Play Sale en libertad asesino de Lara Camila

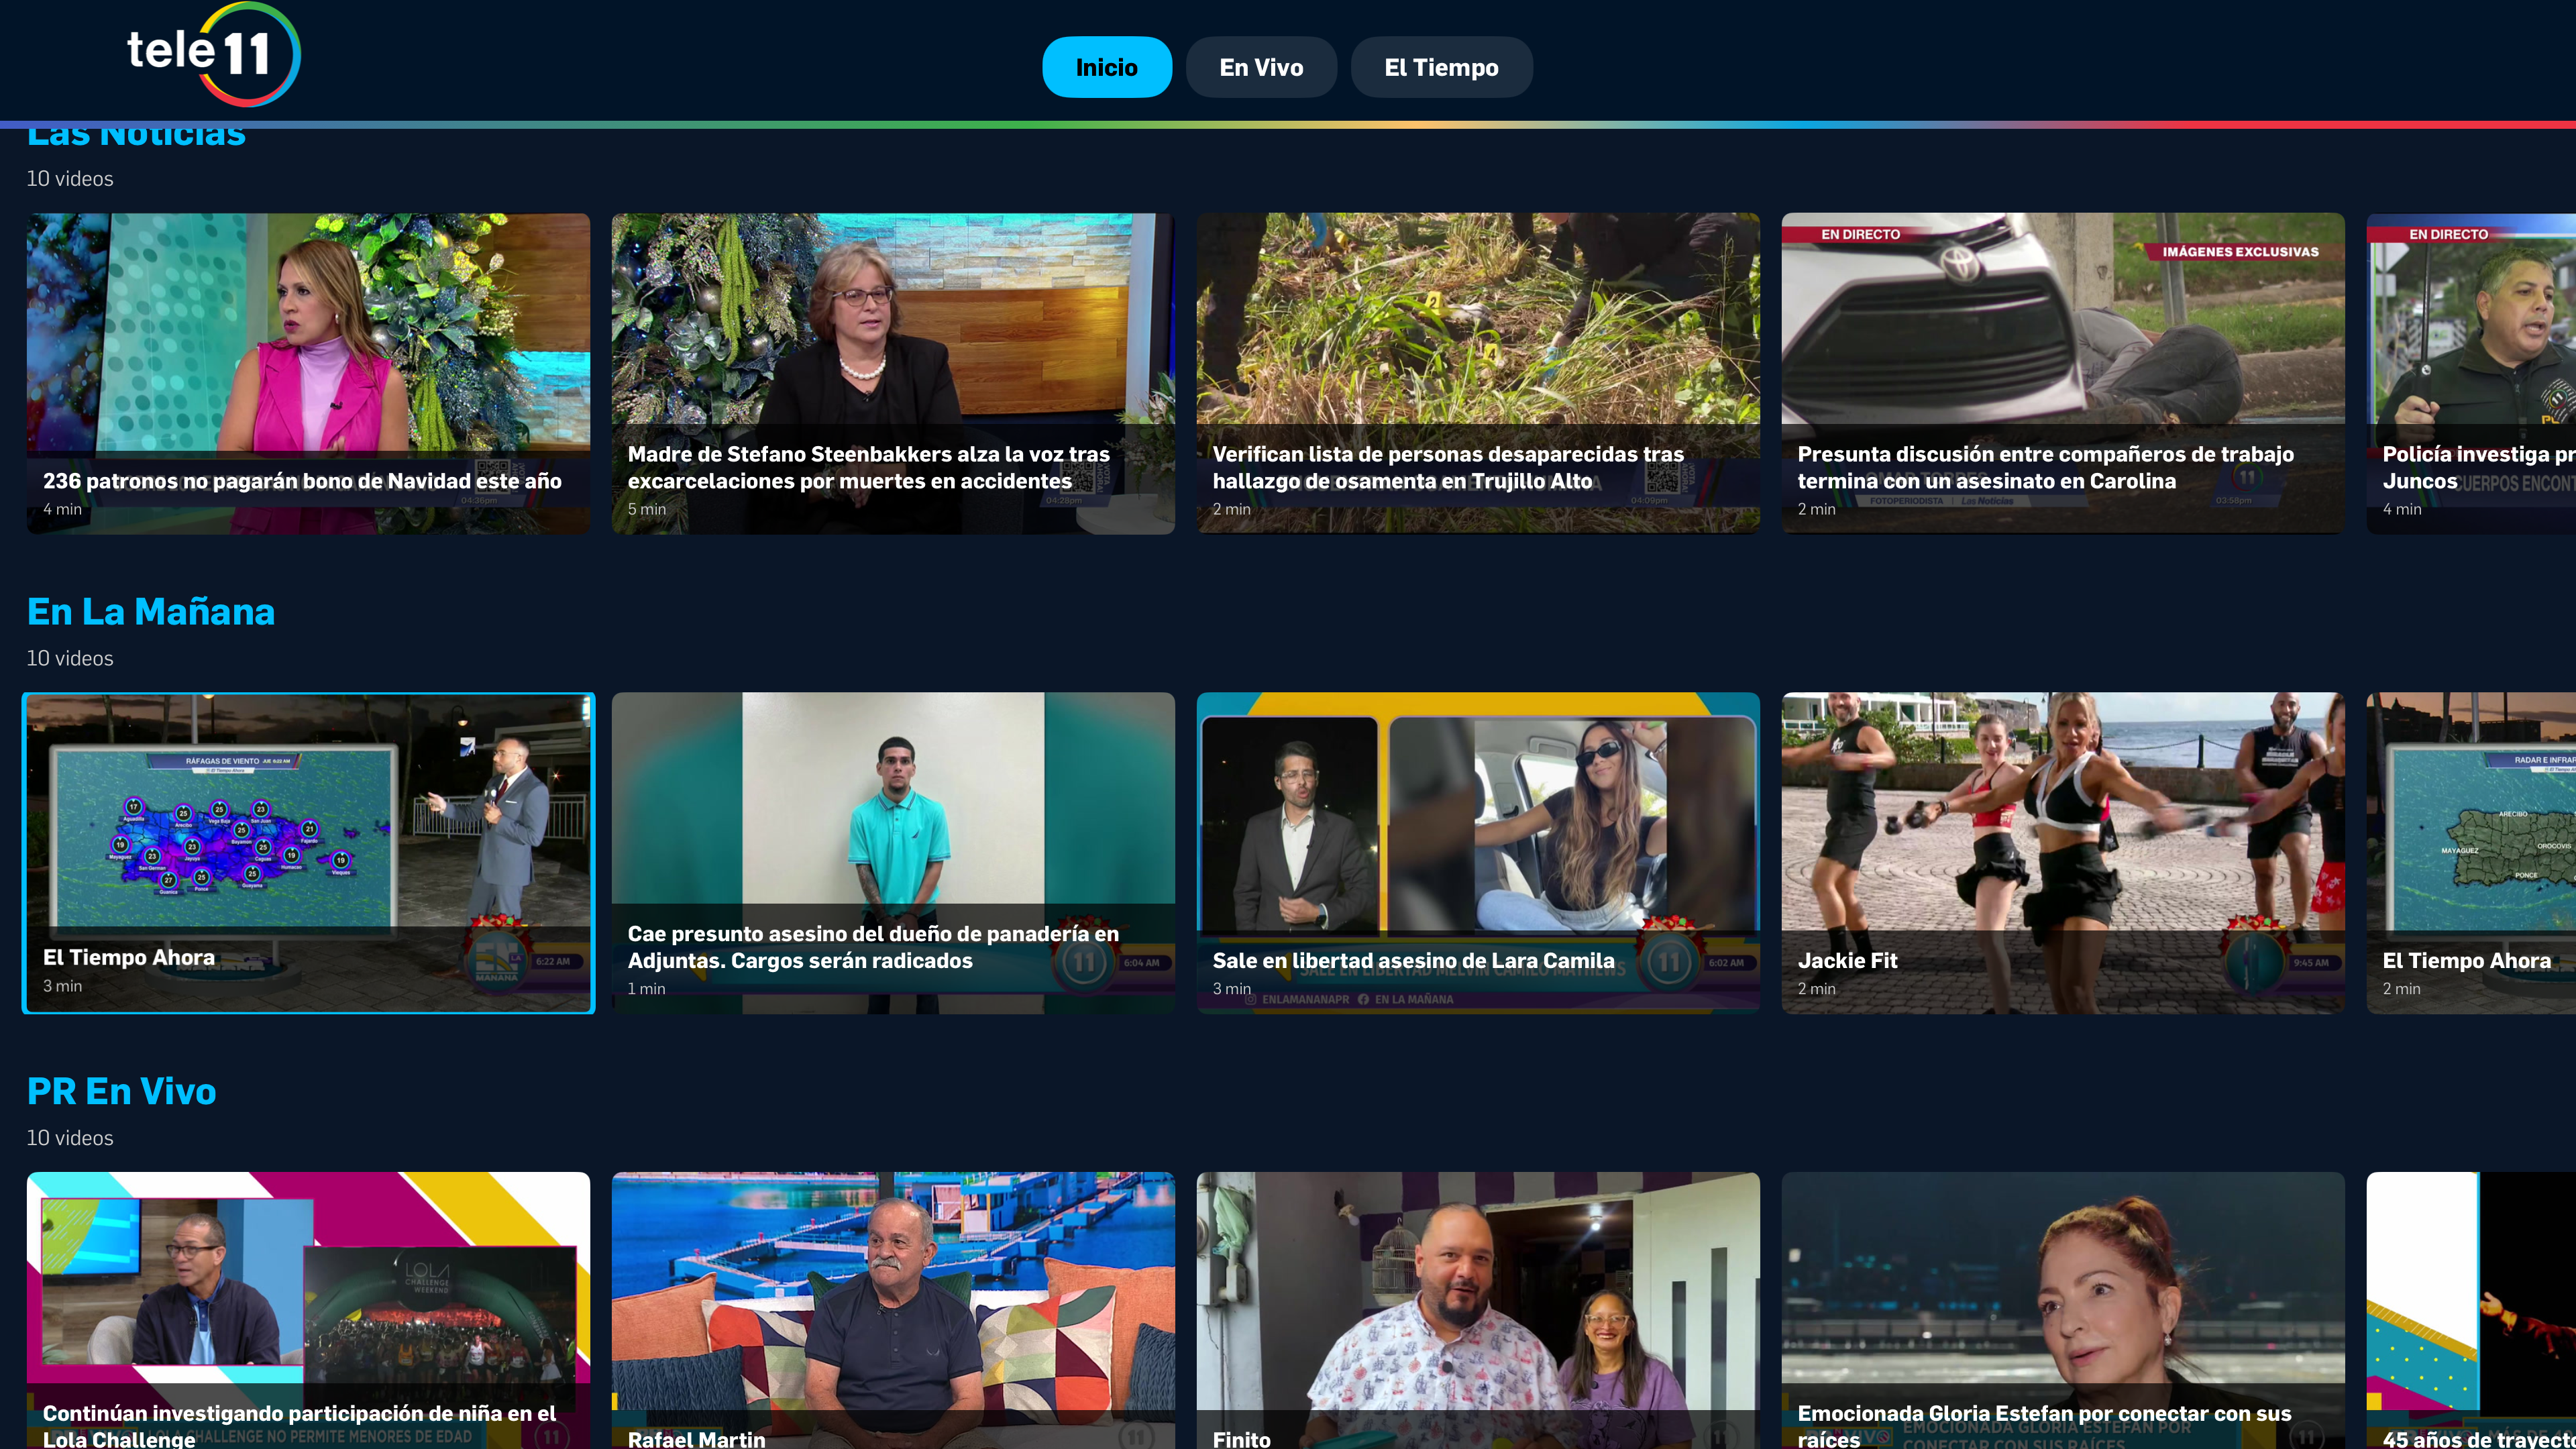pos(1478,853)
